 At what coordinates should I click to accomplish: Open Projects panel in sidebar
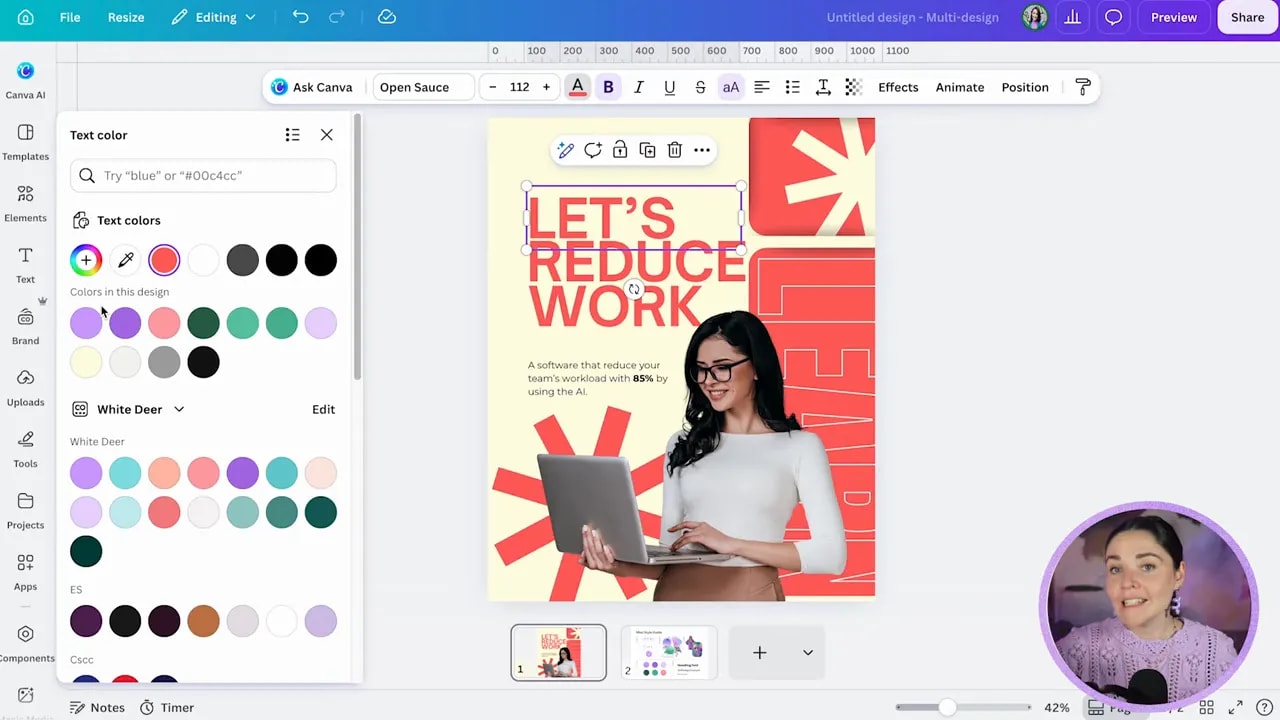click(25, 511)
